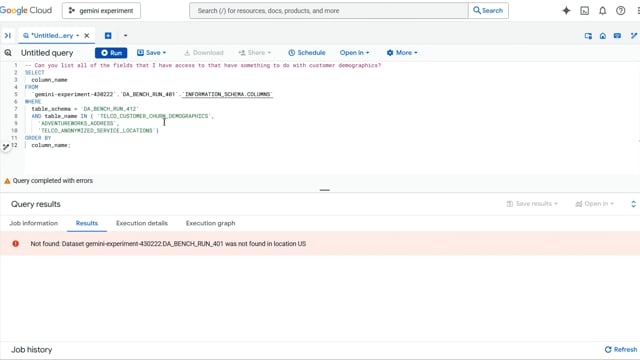Image resolution: width=640 pixels, height=360 pixels.
Task: Expand the Save dropdown
Action: pos(151,53)
